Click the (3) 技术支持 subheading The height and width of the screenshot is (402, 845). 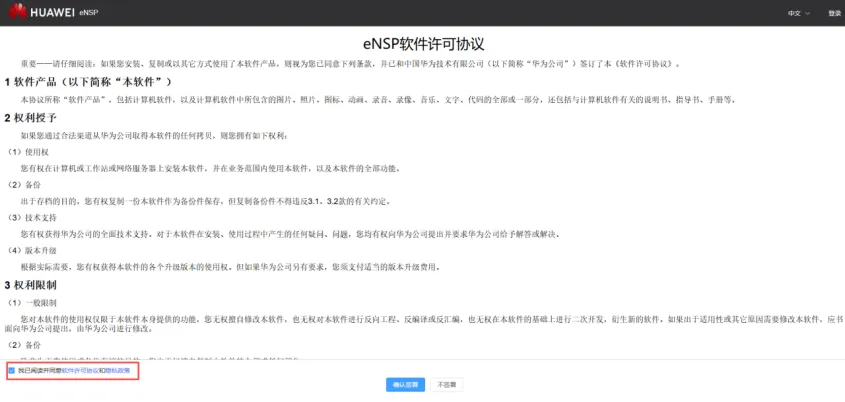point(32,218)
